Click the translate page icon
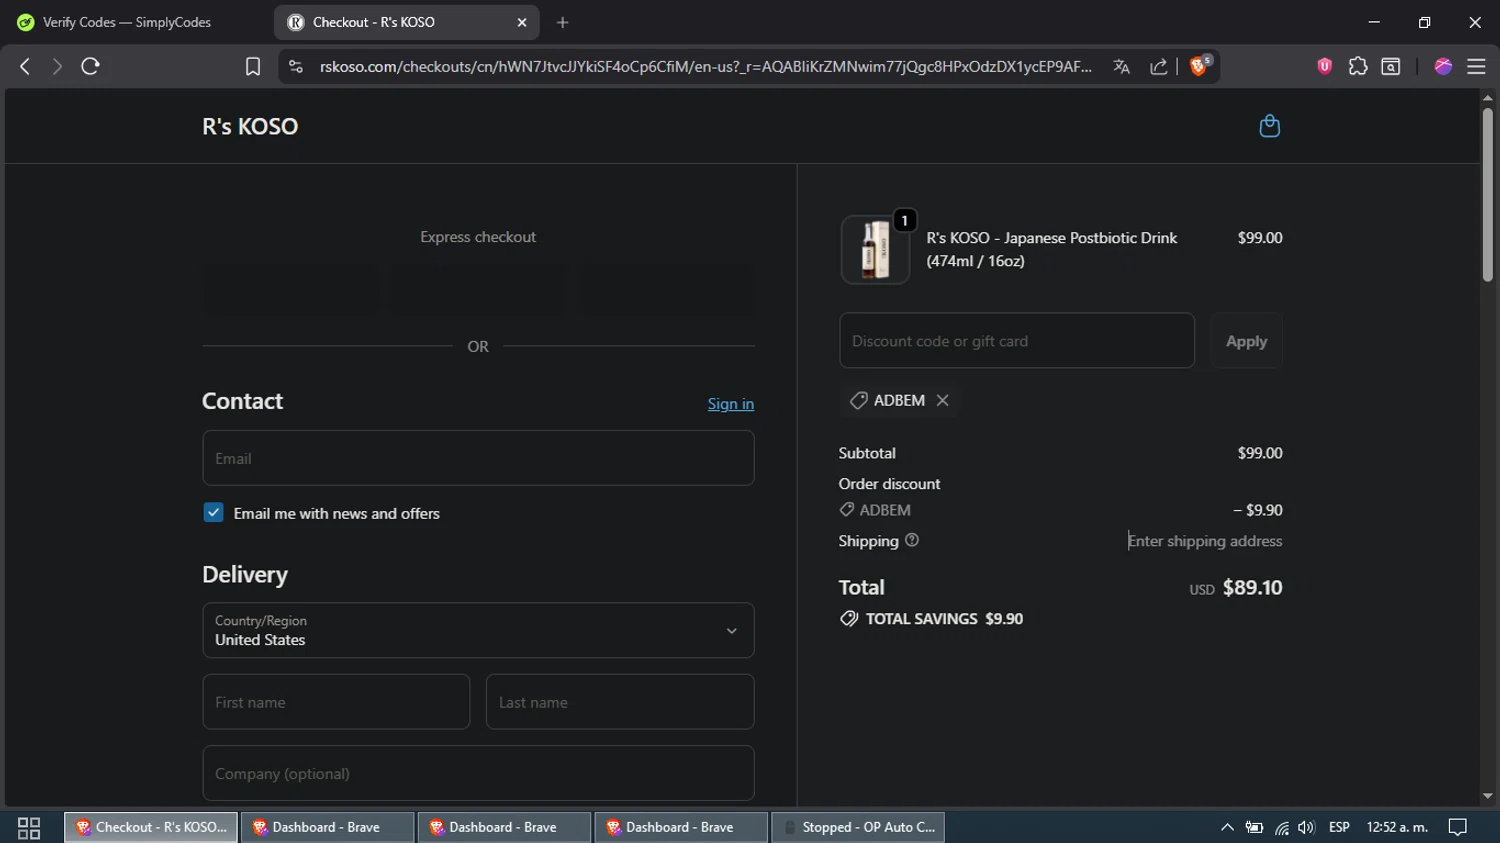The height and width of the screenshot is (843, 1500). tap(1121, 66)
